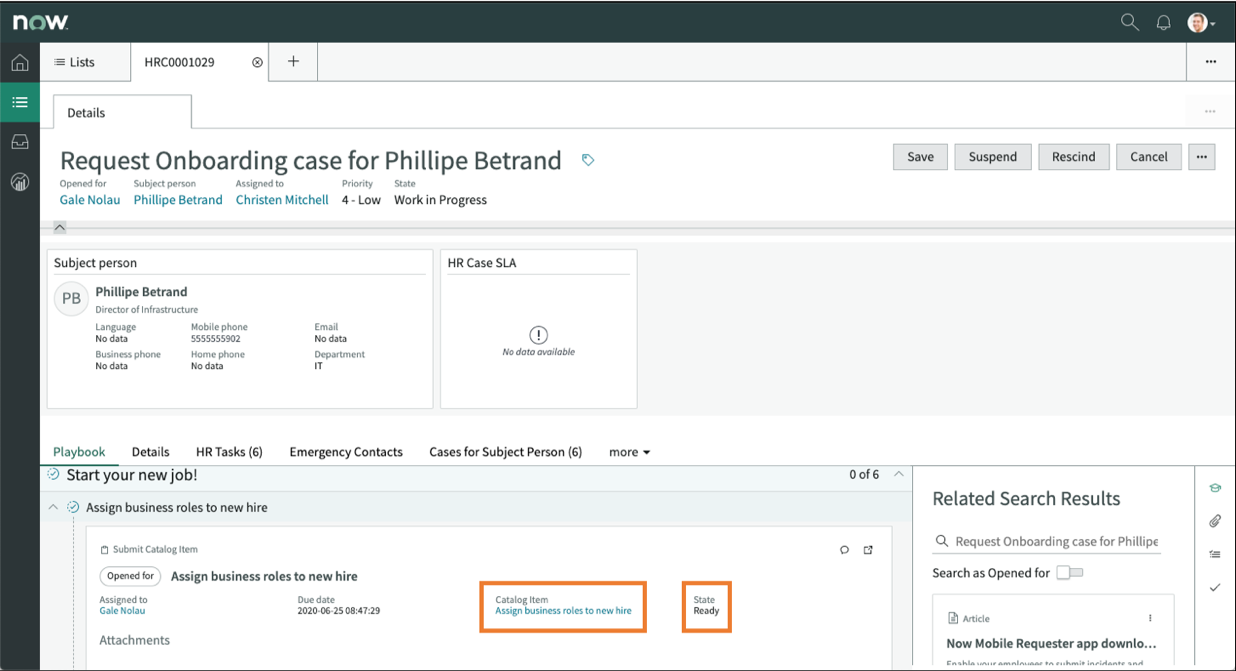Open the Phillipe Betrand subject person link
The height and width of the screenshot is (671, 1236).
(x=178, y=200)
